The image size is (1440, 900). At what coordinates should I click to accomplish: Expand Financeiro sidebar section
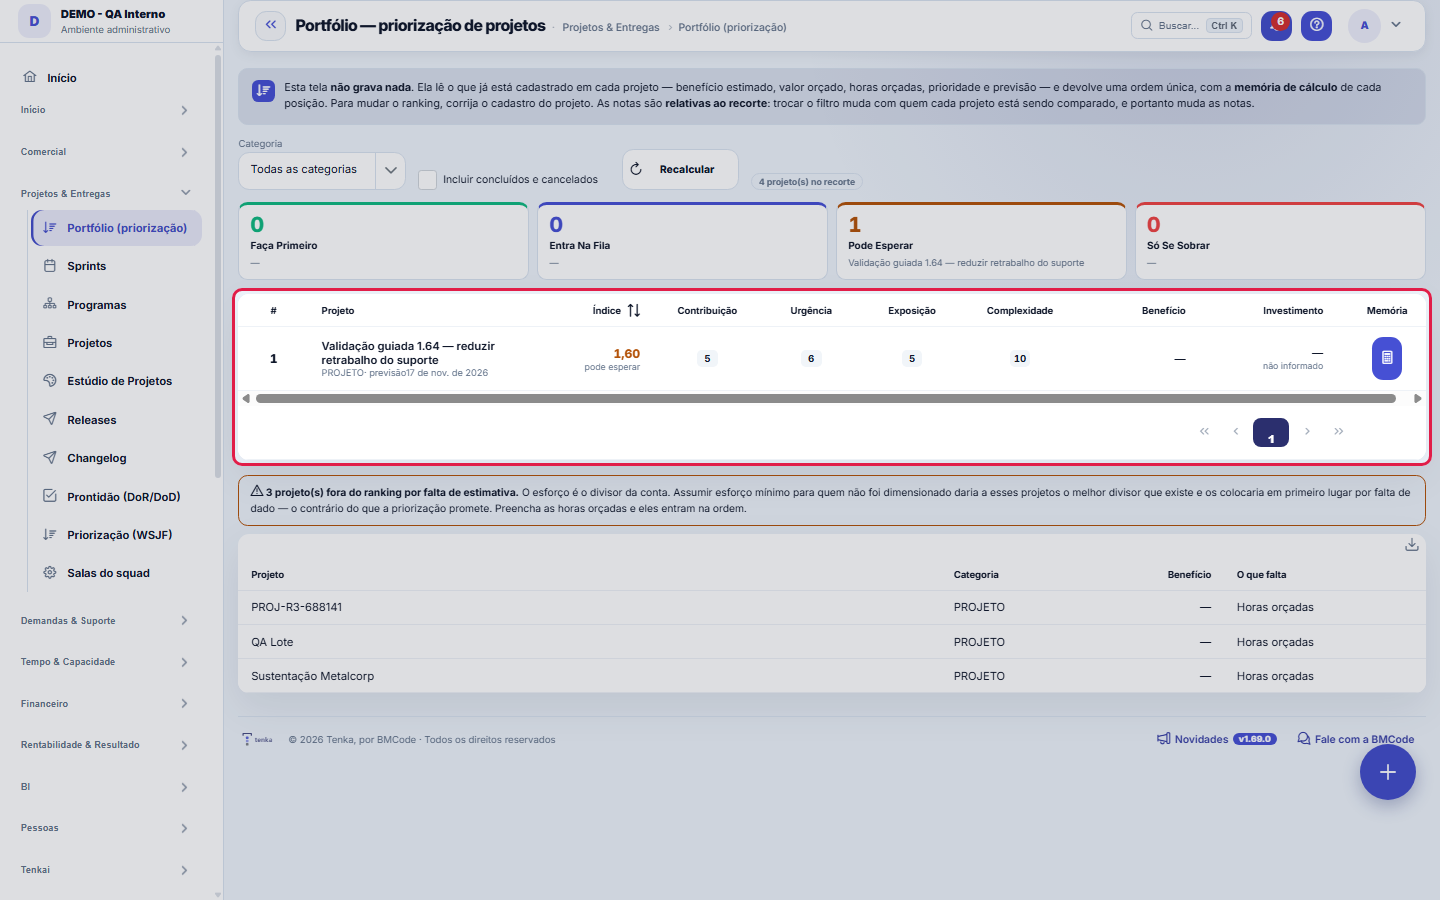click(x=106, y=704)
